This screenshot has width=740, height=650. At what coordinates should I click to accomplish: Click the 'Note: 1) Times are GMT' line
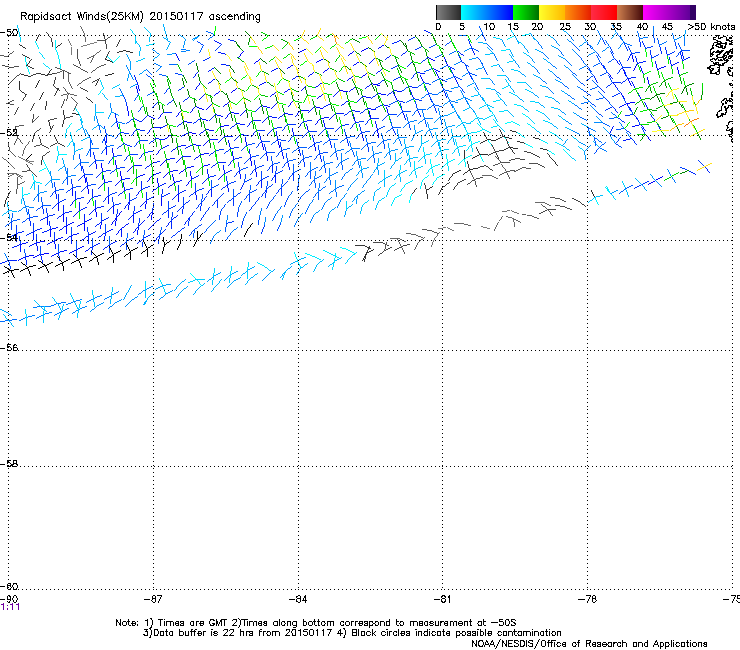(x=316, y=623)
